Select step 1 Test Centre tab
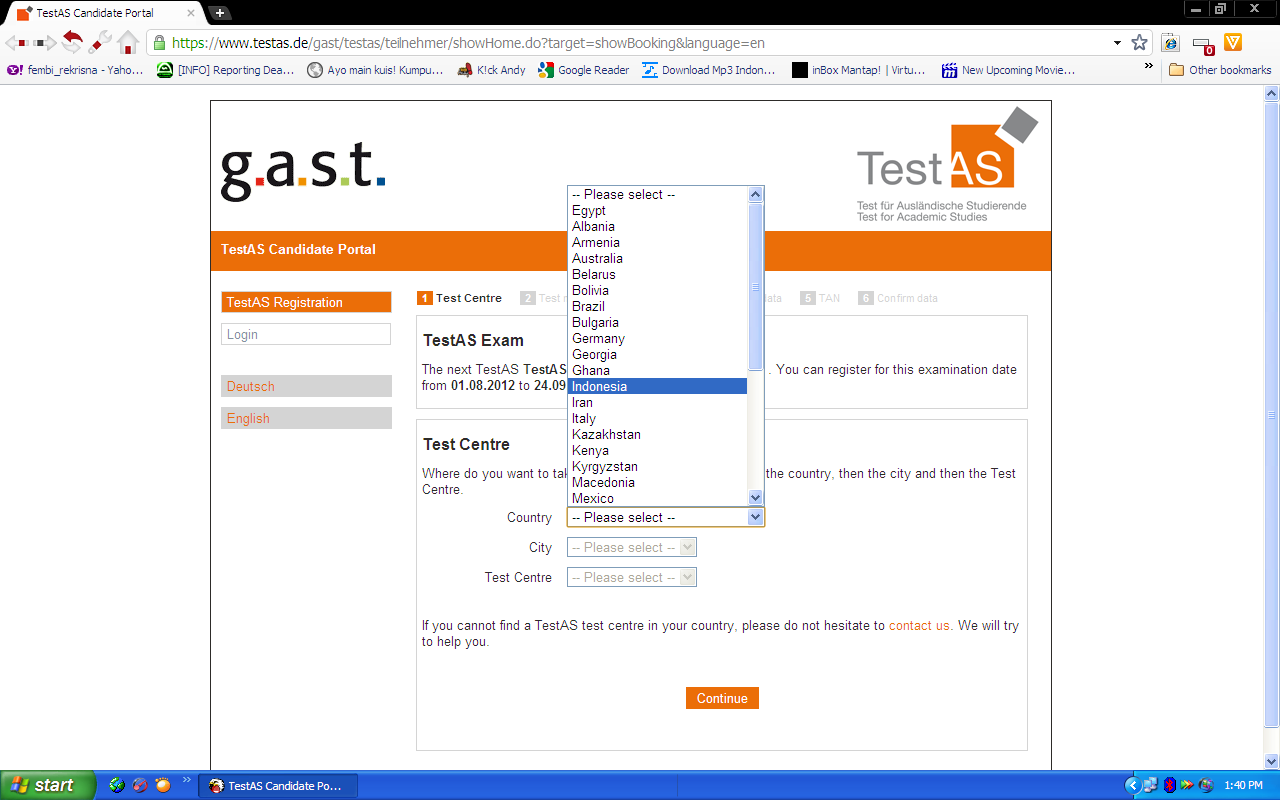This screenshot has height=800, width=1280. tap(460, 298)
